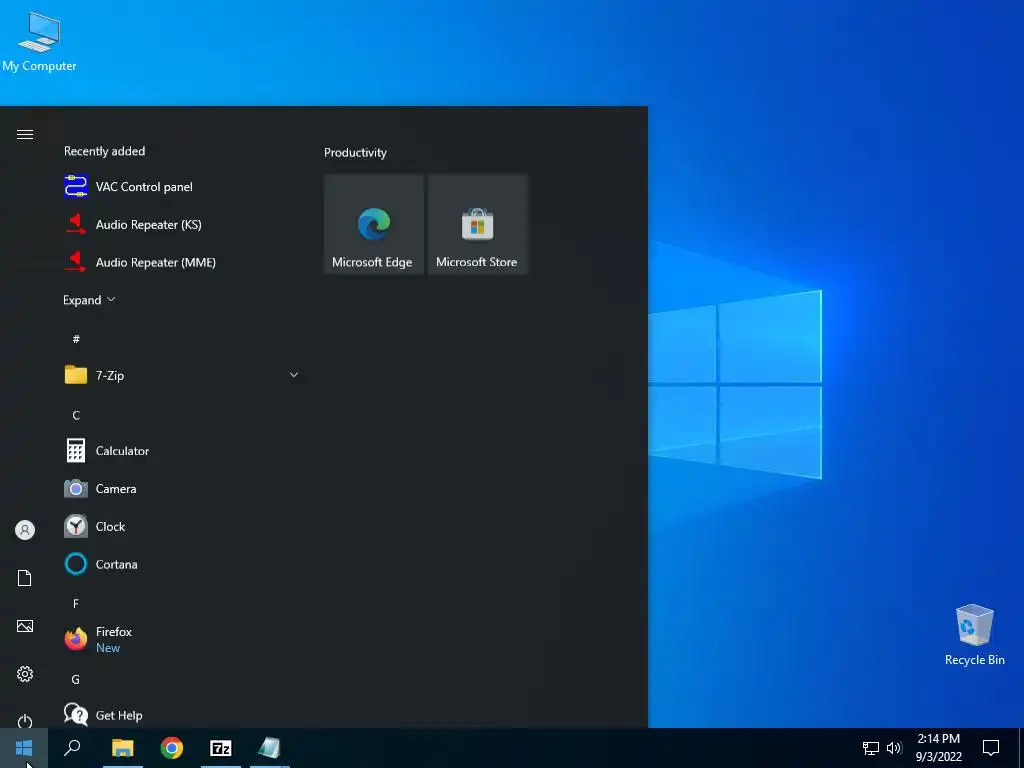Open Get Help app

click(182, 715)
